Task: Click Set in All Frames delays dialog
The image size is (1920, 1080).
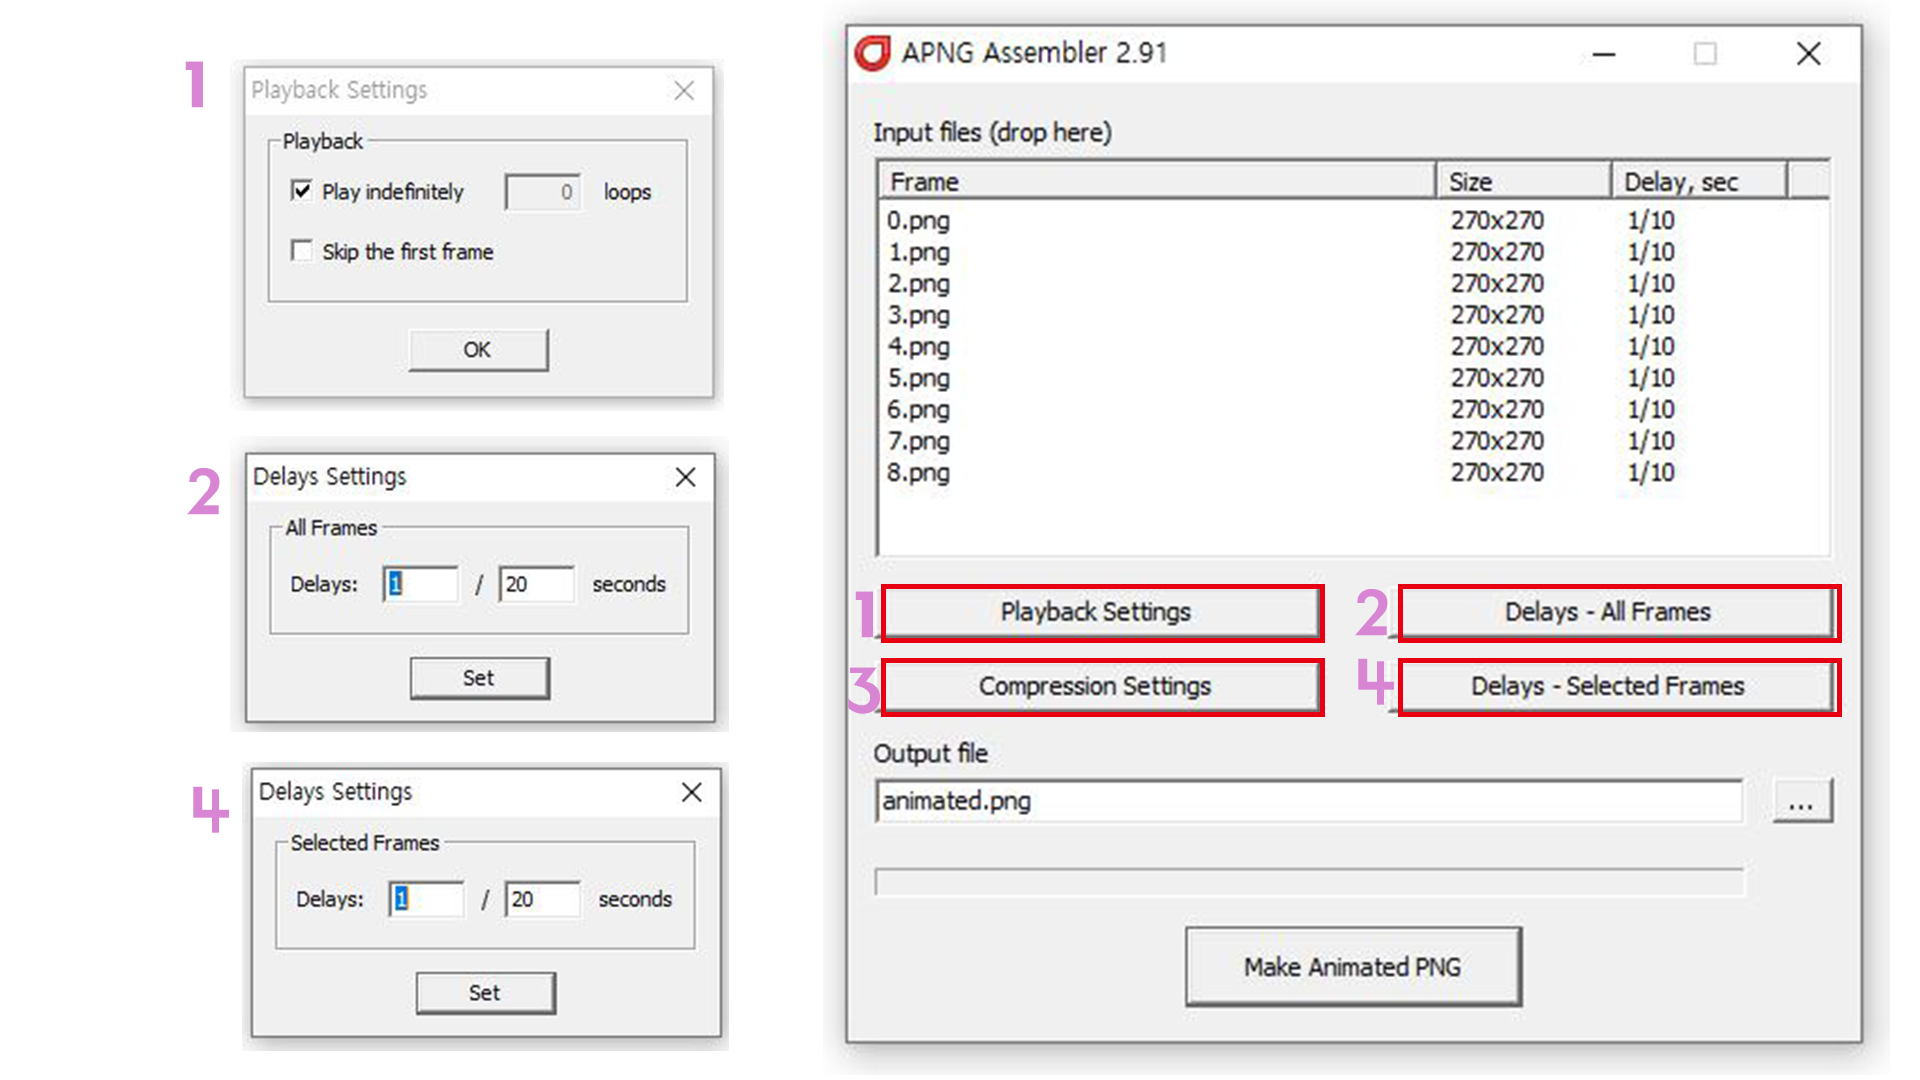Action: 479,678
